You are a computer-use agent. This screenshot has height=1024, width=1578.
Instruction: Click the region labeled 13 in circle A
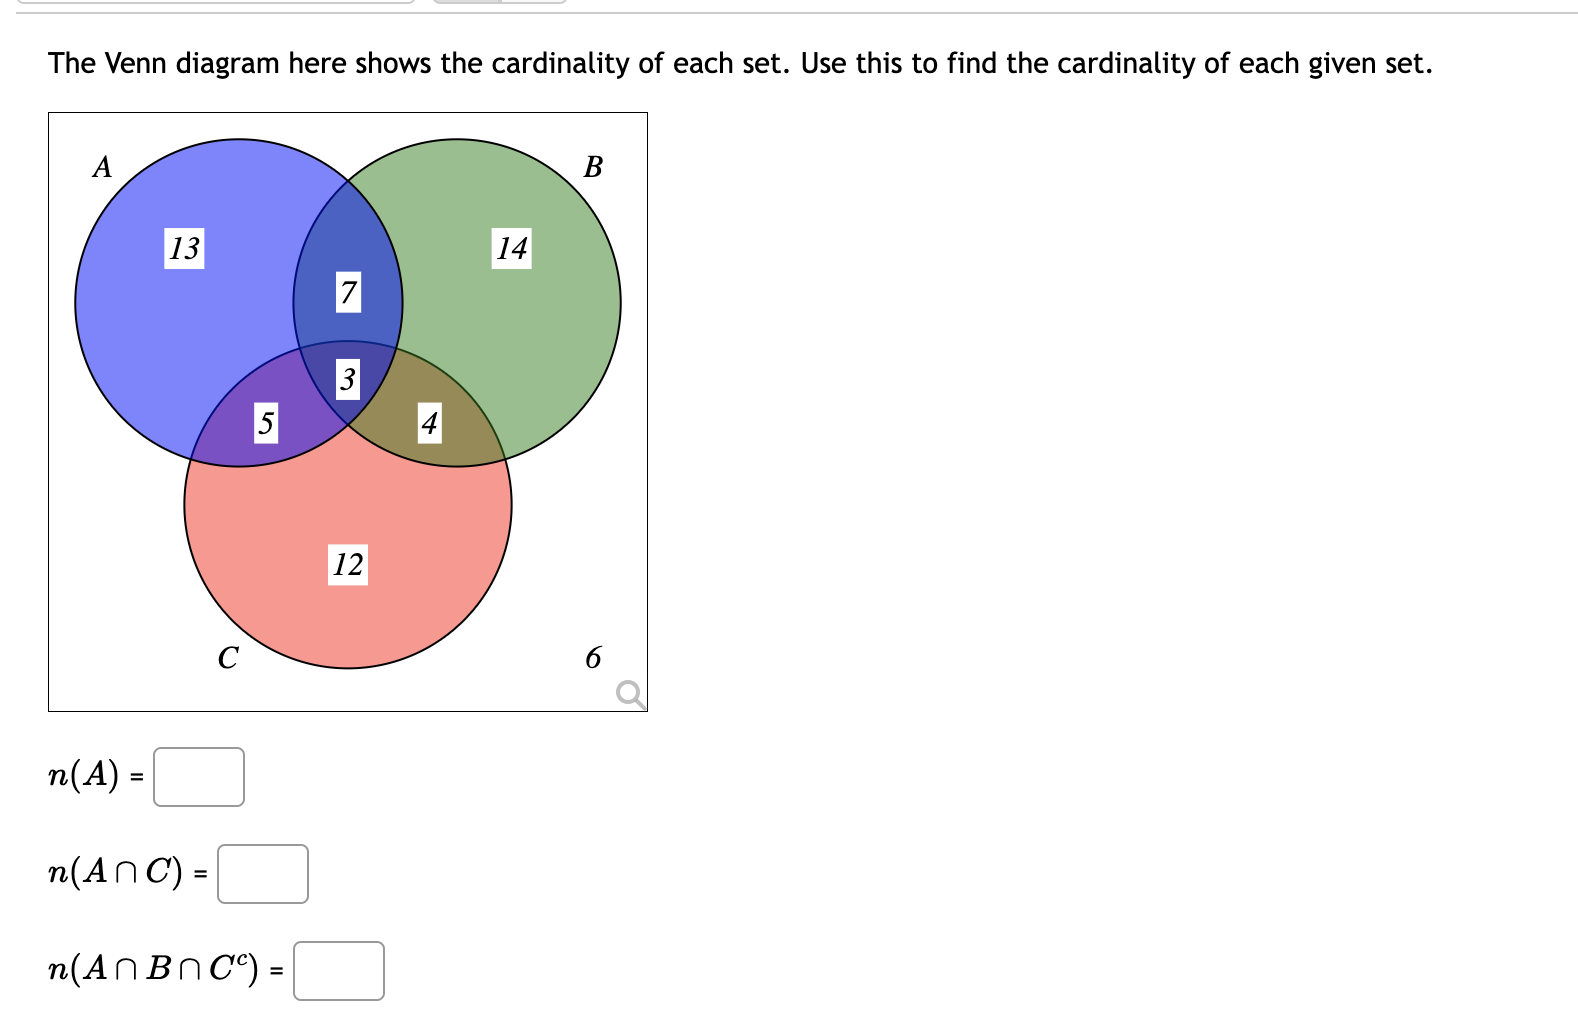click(x=184, y=249)
